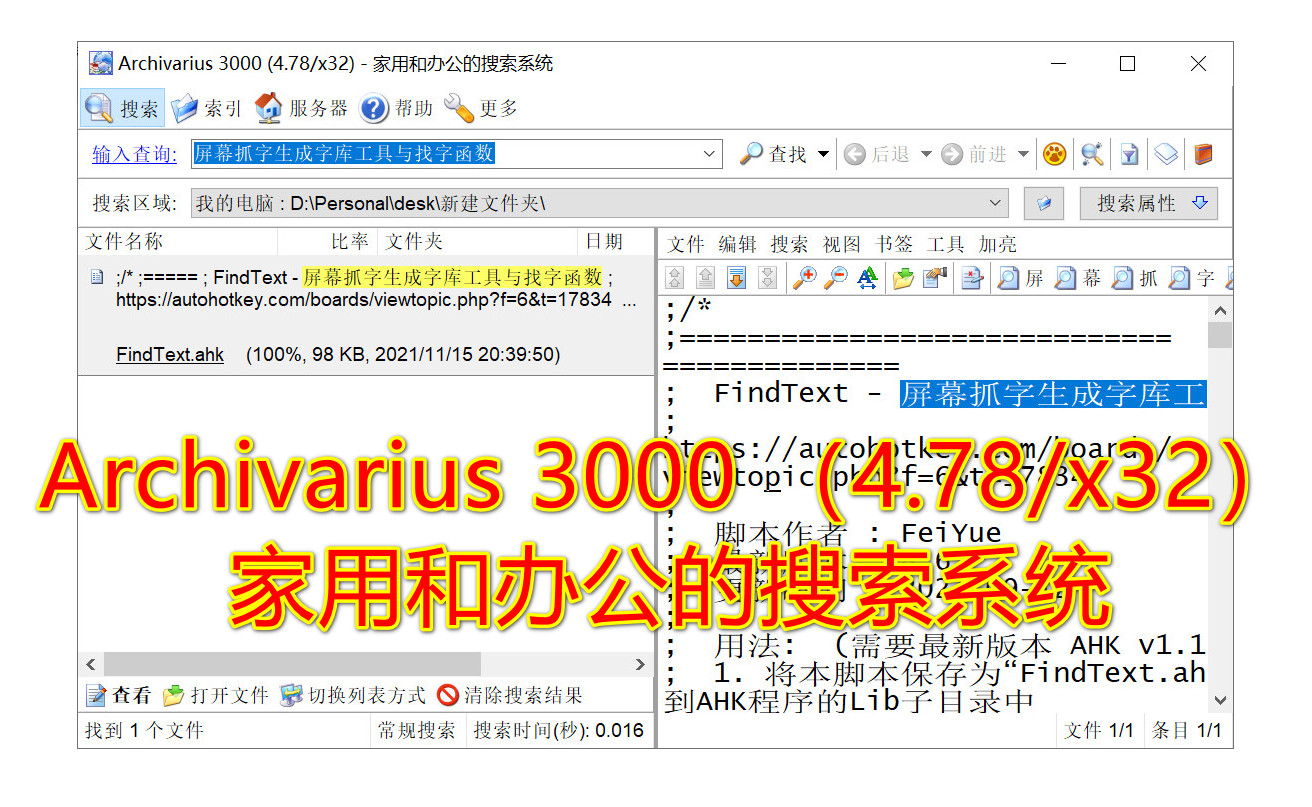Jump to highlighted word 屏 in preview toolbar

[1021, 279]
